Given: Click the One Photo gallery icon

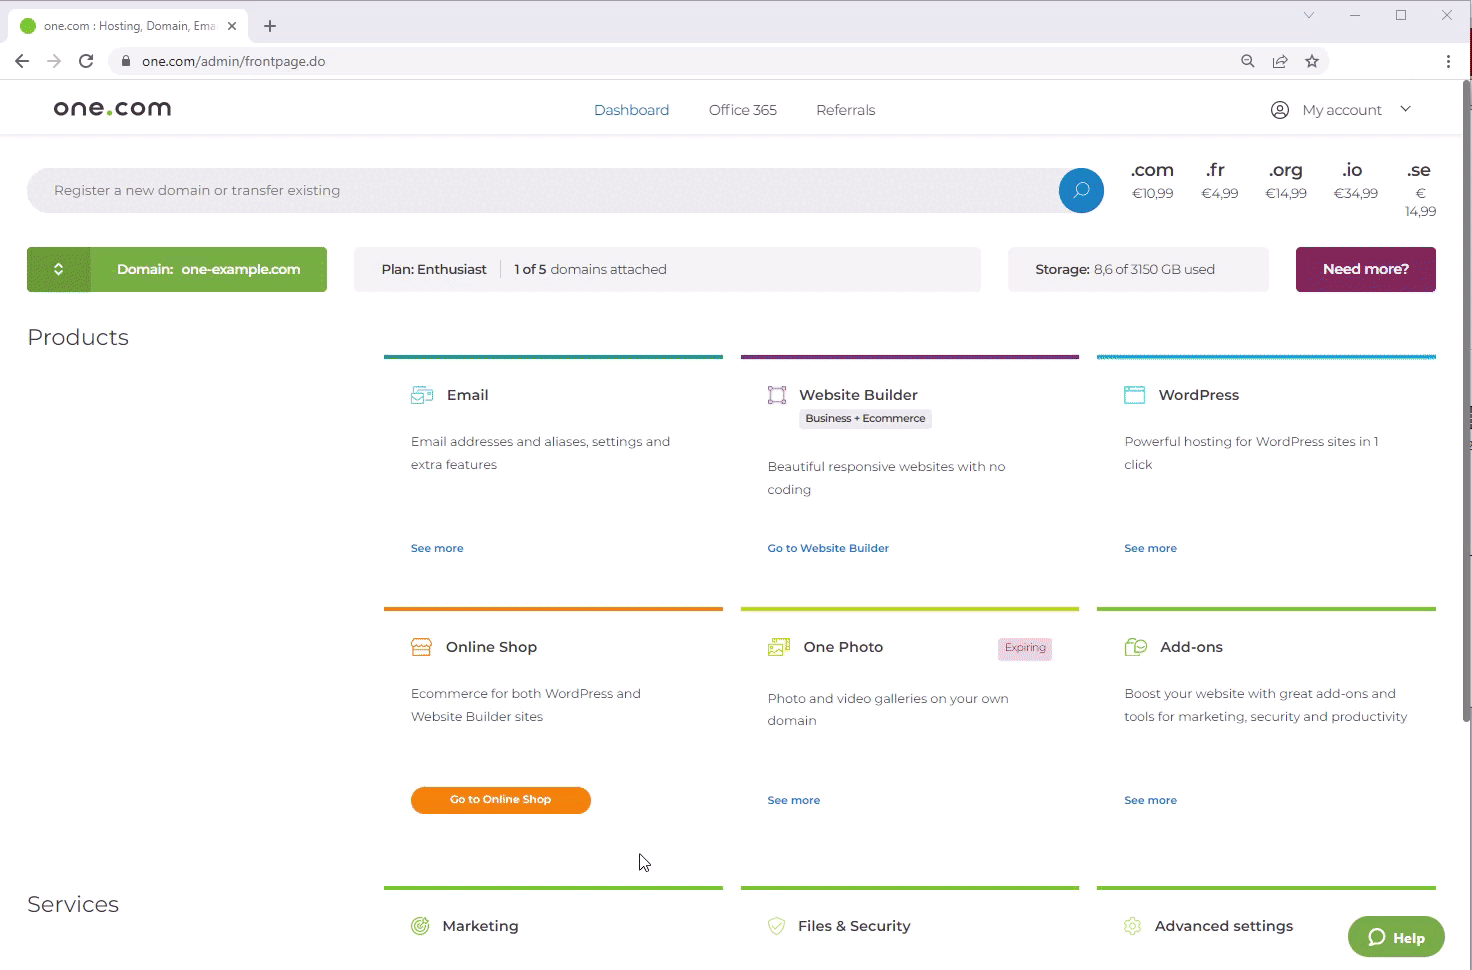Looking at the screenshot, I should 778,647.
